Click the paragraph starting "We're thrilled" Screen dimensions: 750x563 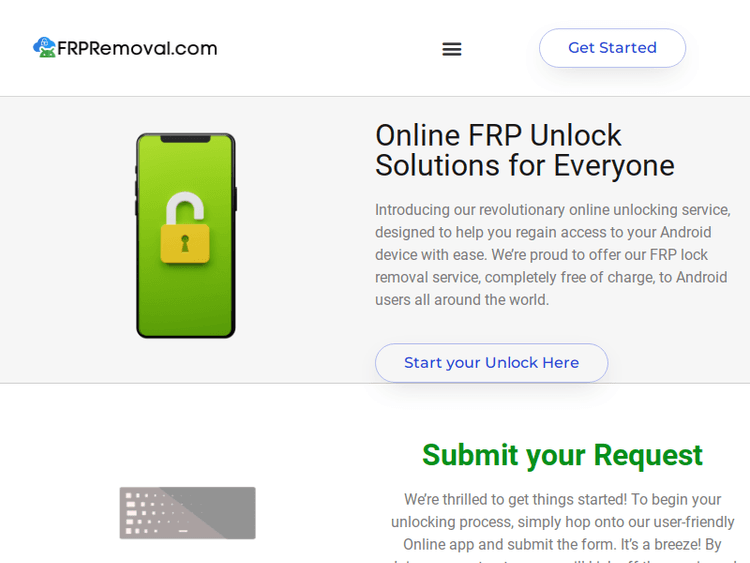pyautogui.click(x=562, y=522)
